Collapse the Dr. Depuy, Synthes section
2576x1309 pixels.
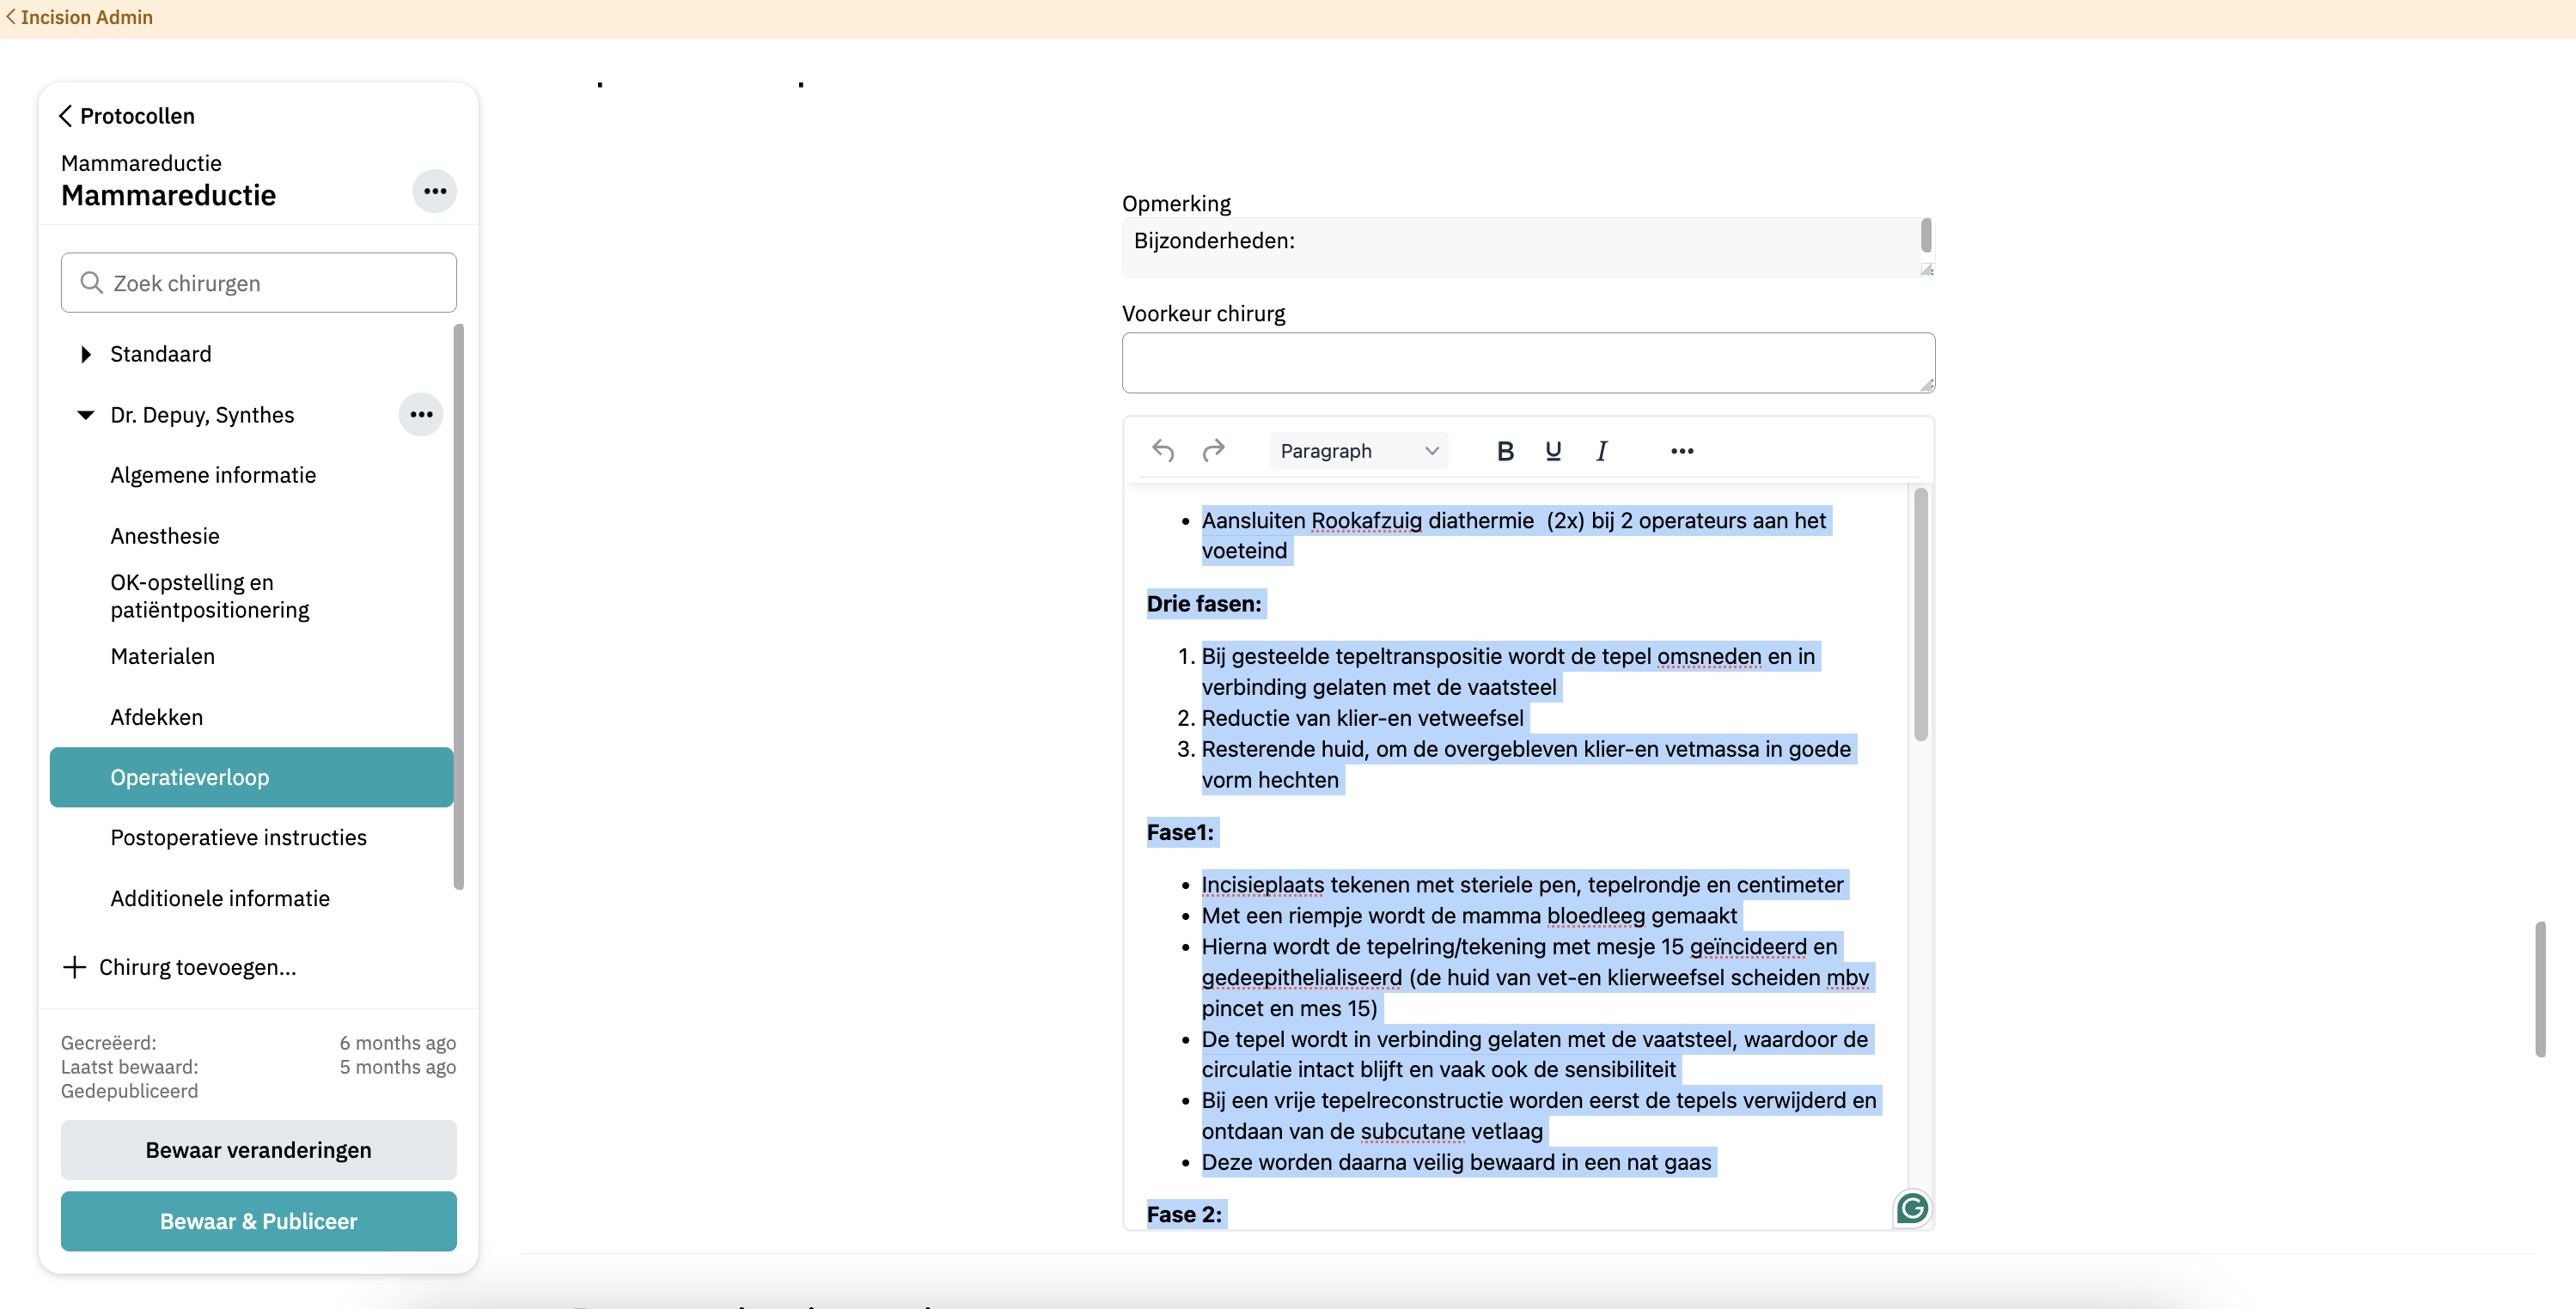pyautogui.click(x=86, y=415)
